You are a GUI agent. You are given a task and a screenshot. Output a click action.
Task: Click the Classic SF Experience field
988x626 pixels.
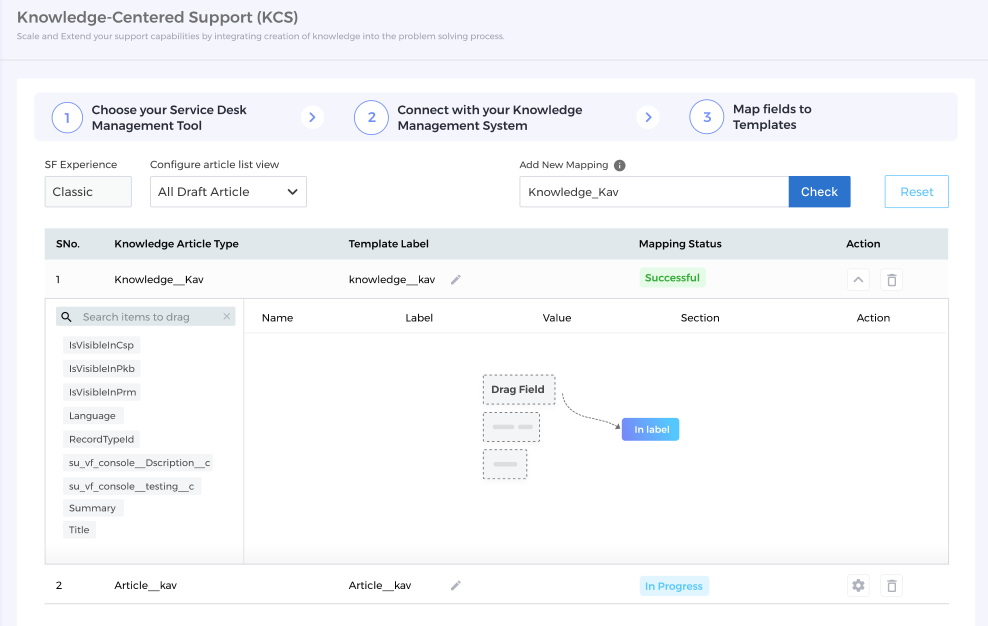coord(88,192)
